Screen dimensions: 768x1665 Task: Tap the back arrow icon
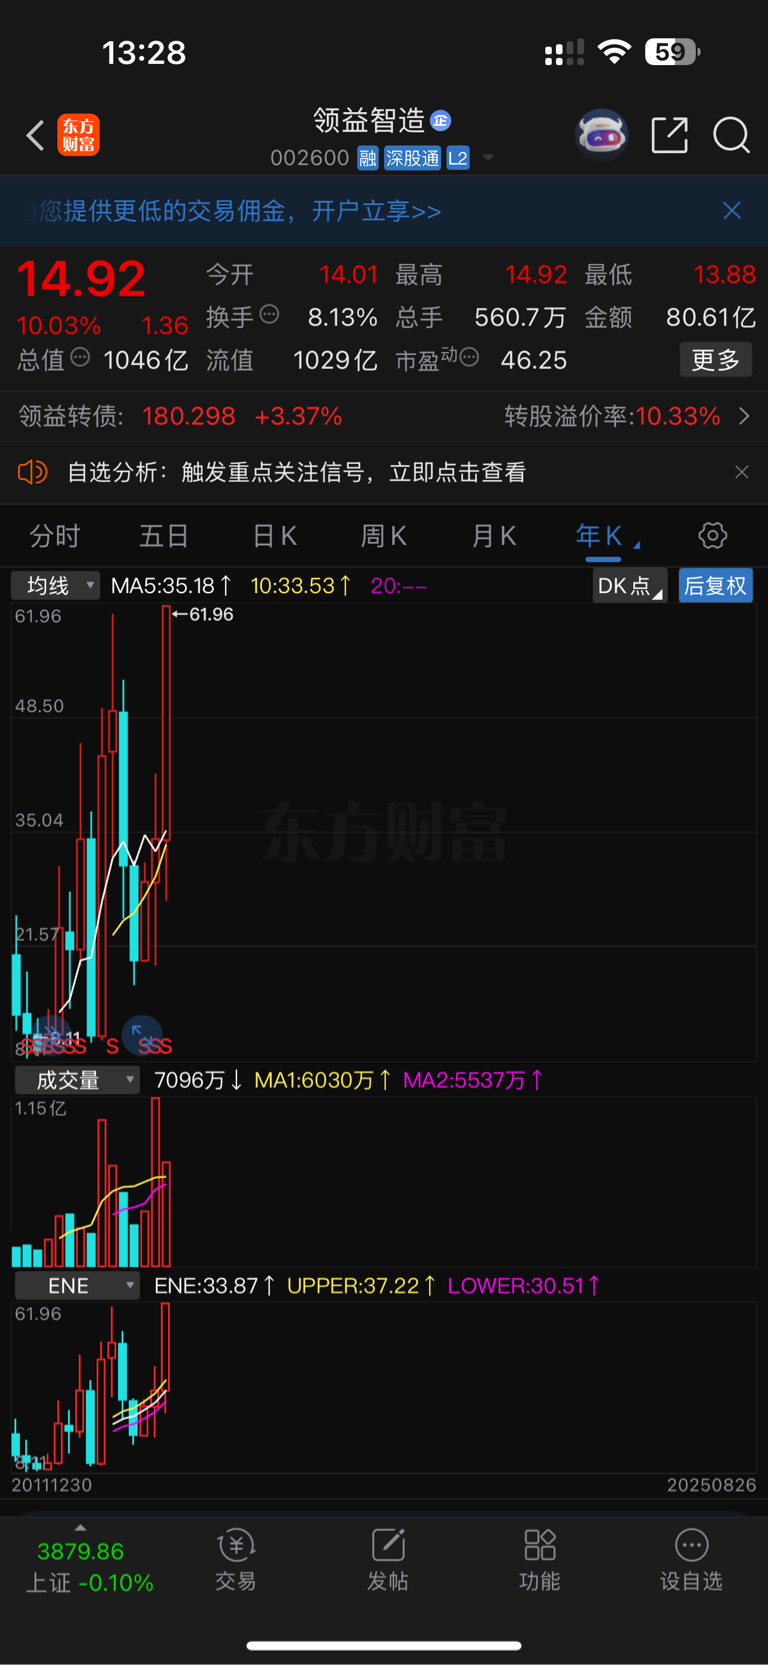click(x=35, y=135)
